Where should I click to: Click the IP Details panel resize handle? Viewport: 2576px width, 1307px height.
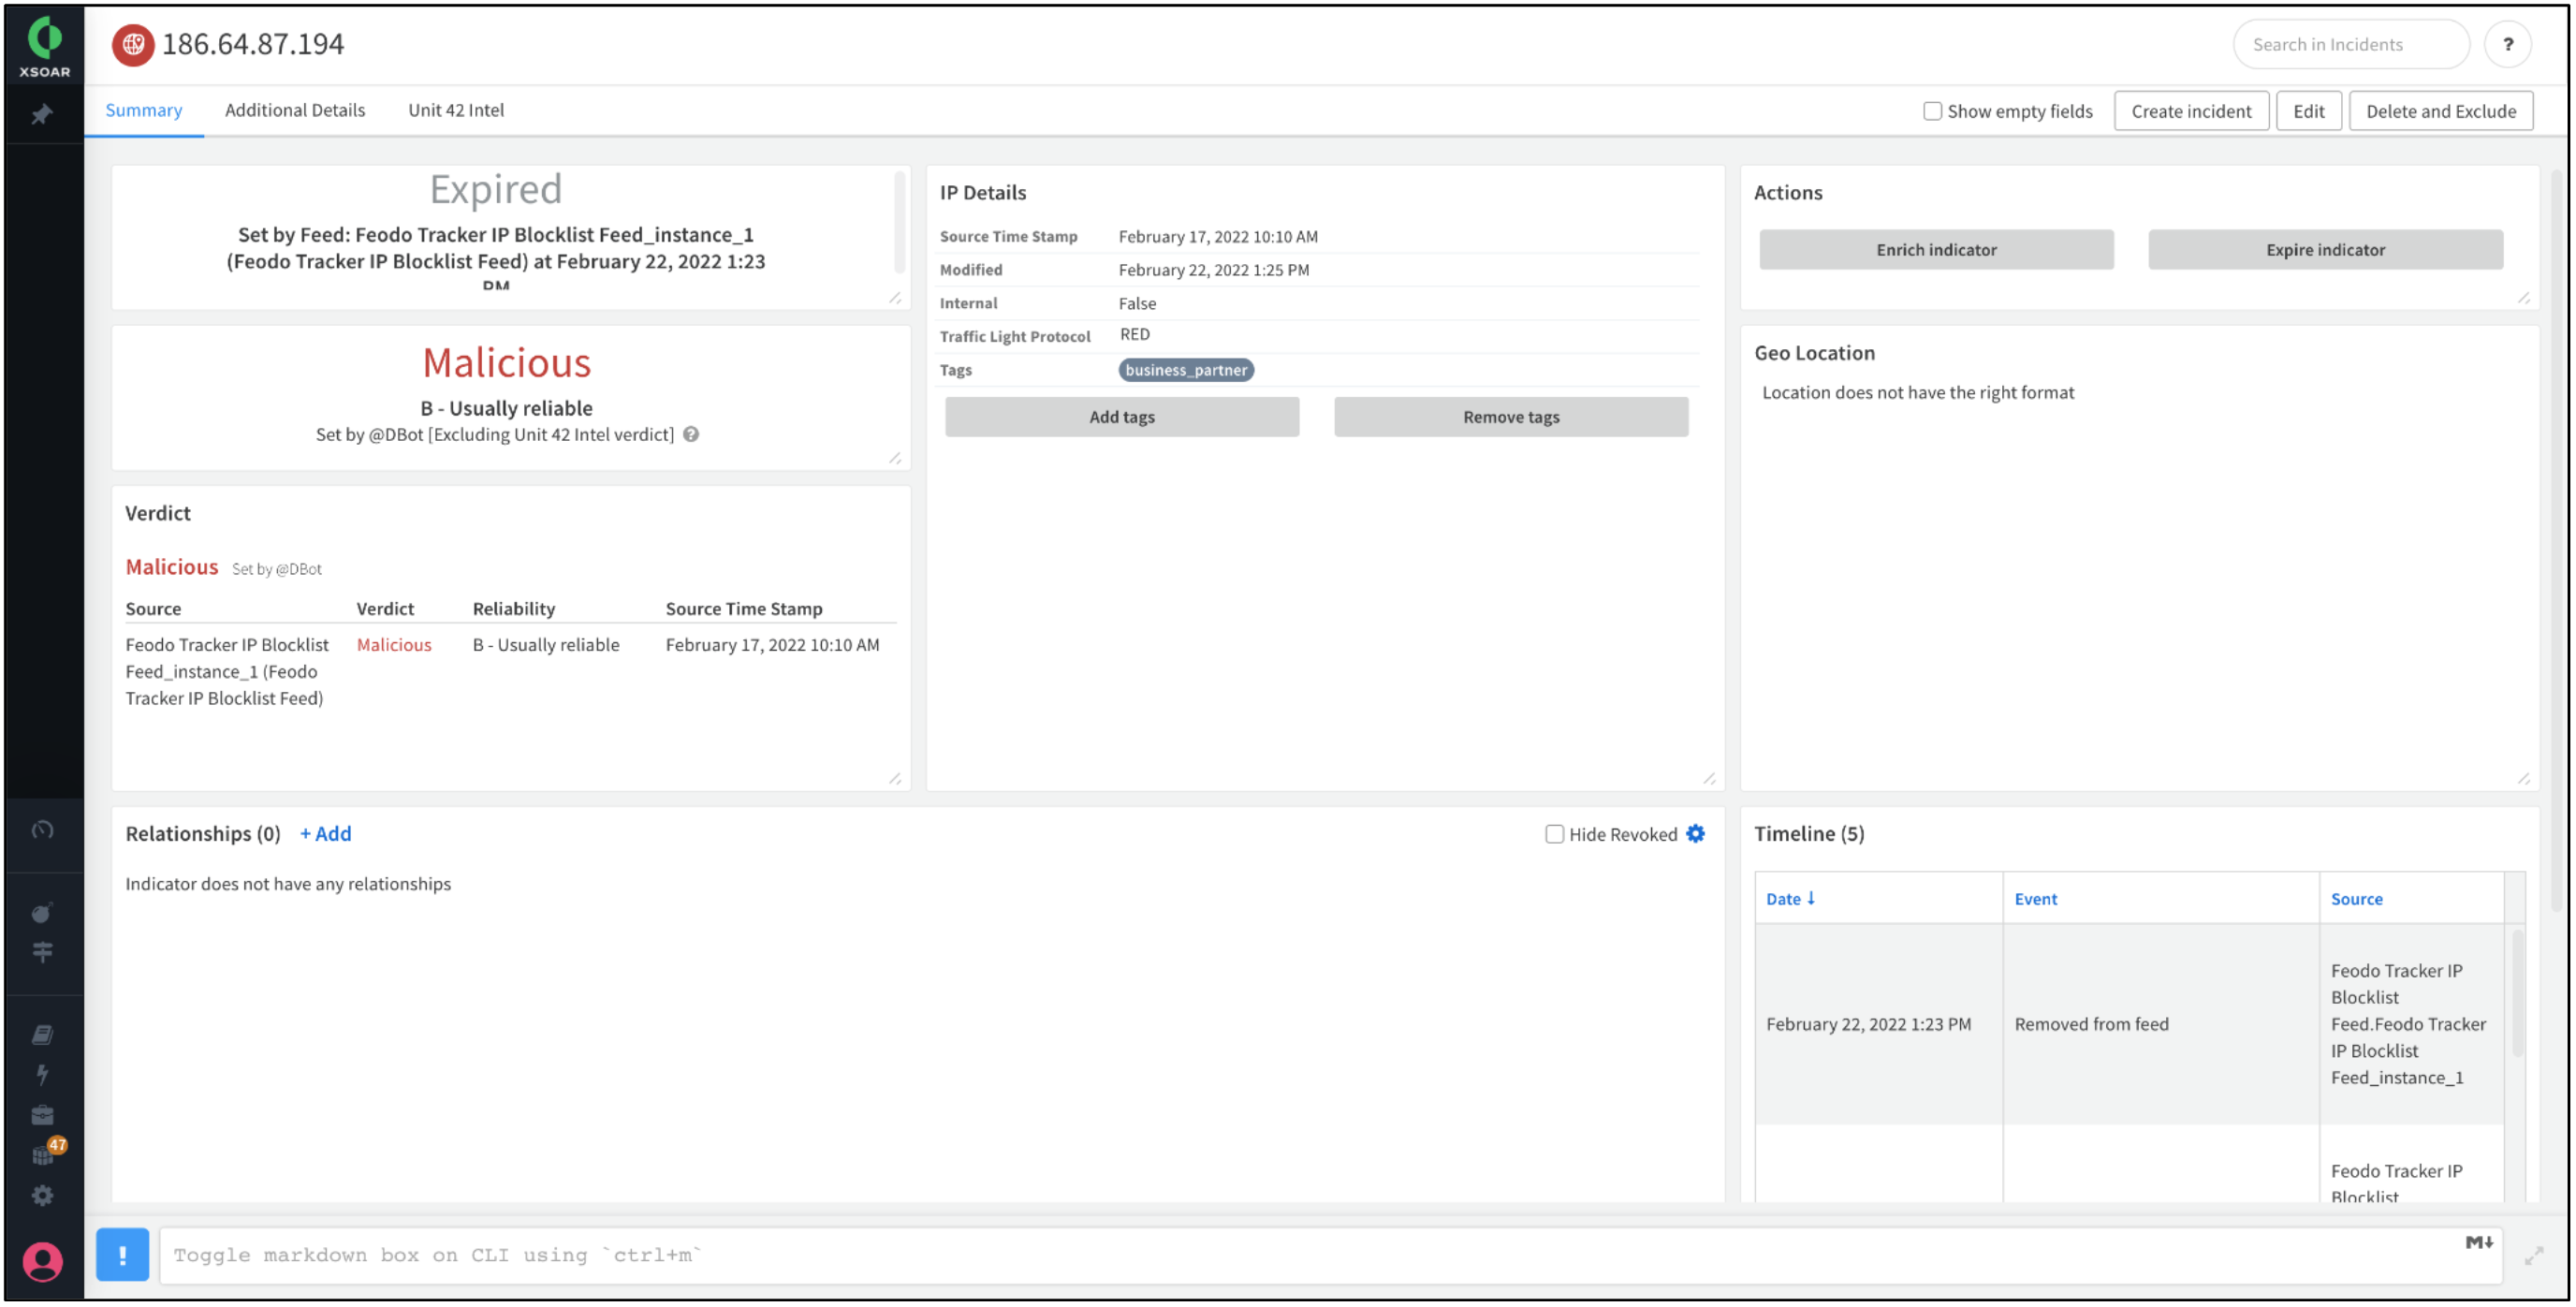pyautogui.click(x=1709, y=779)
